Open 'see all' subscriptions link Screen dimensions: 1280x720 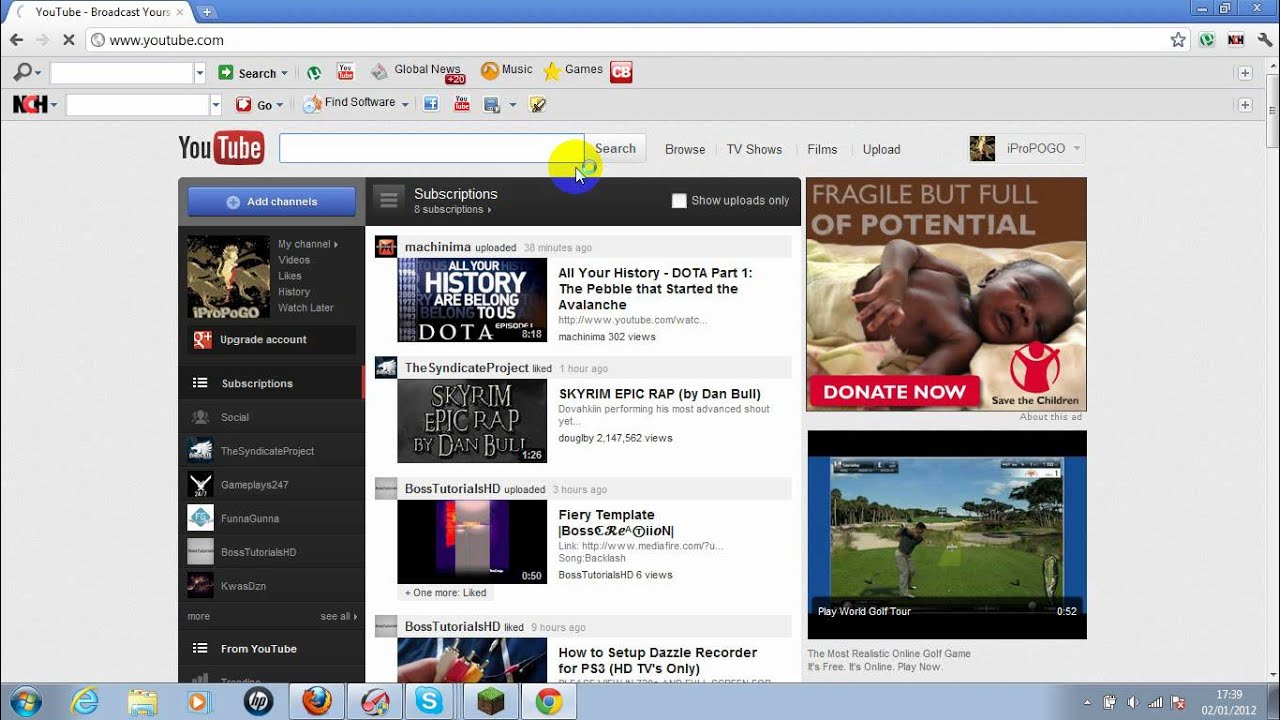point(338,617)
